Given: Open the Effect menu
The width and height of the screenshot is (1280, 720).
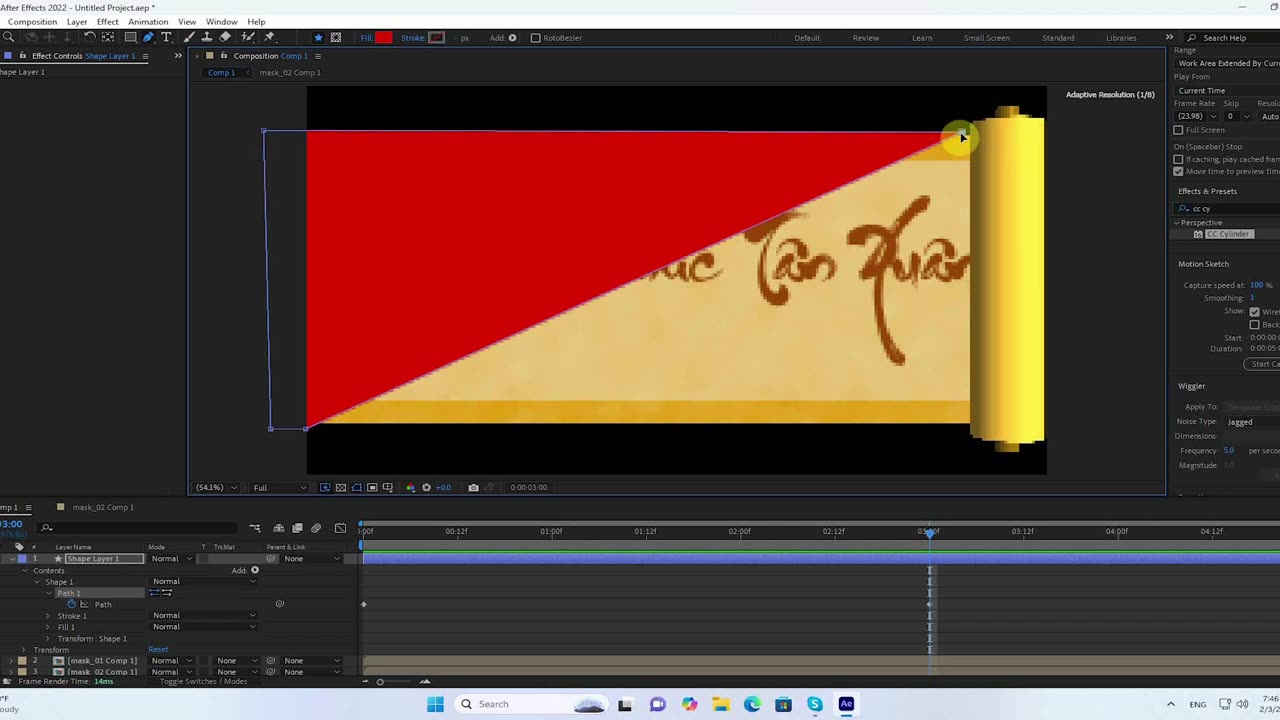Looking at the screenshot, I should coord(107,21).
